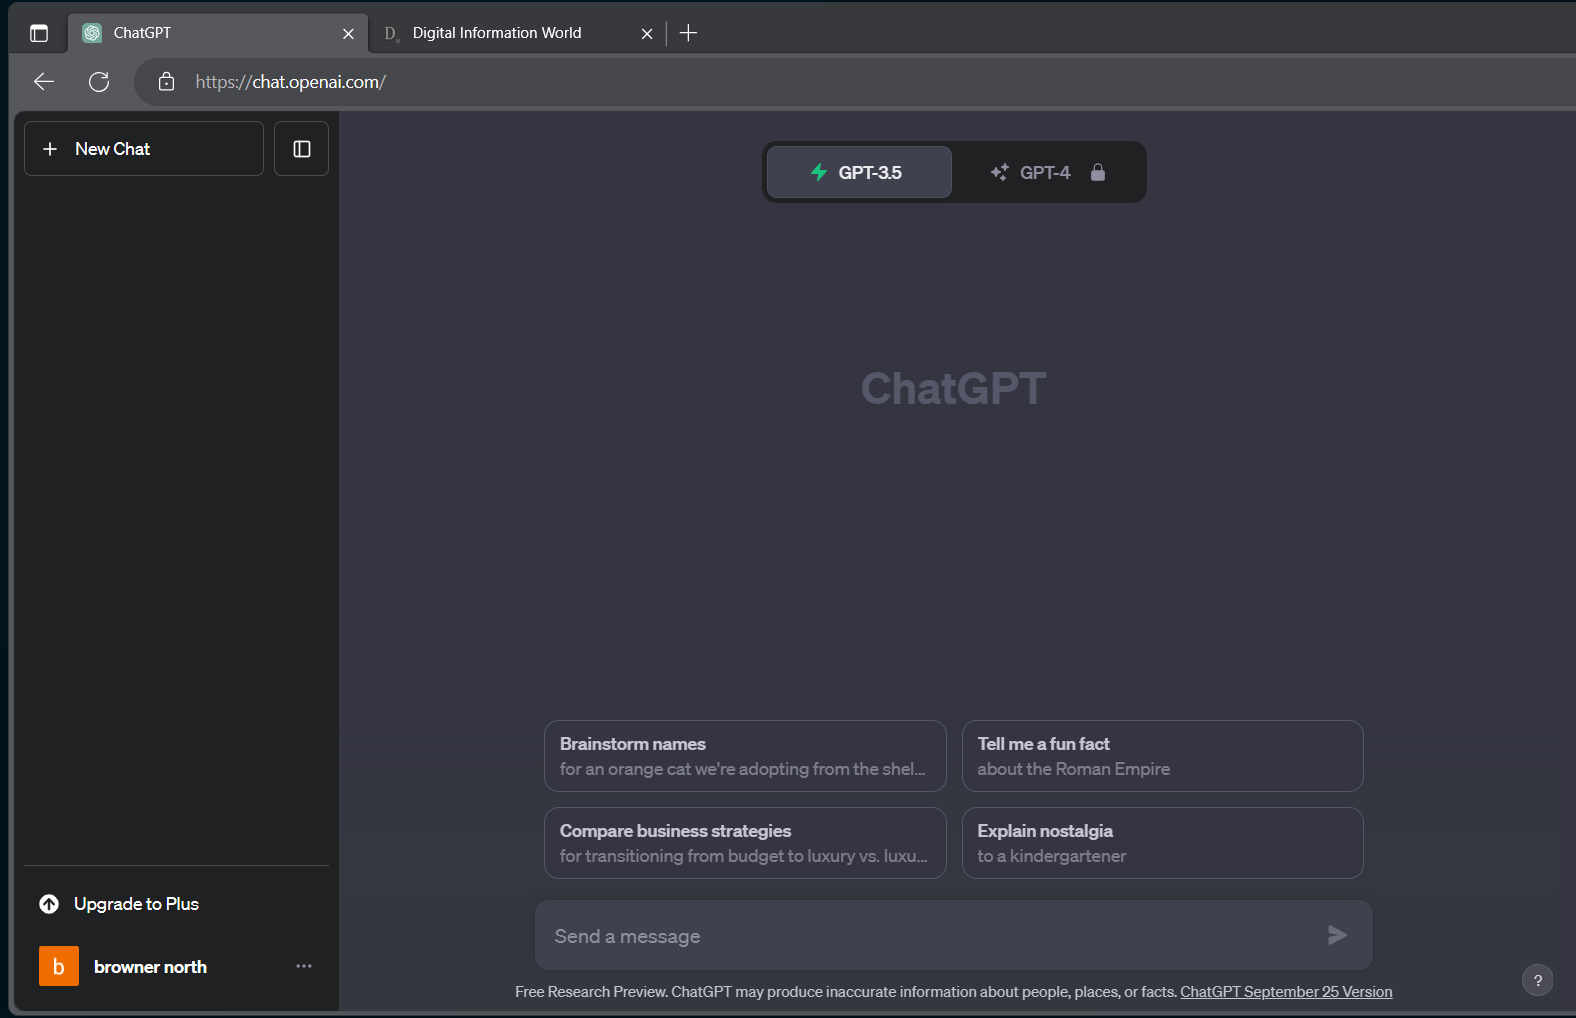
Task: Click the New Chat plus icon
Action: coord(50,149)
